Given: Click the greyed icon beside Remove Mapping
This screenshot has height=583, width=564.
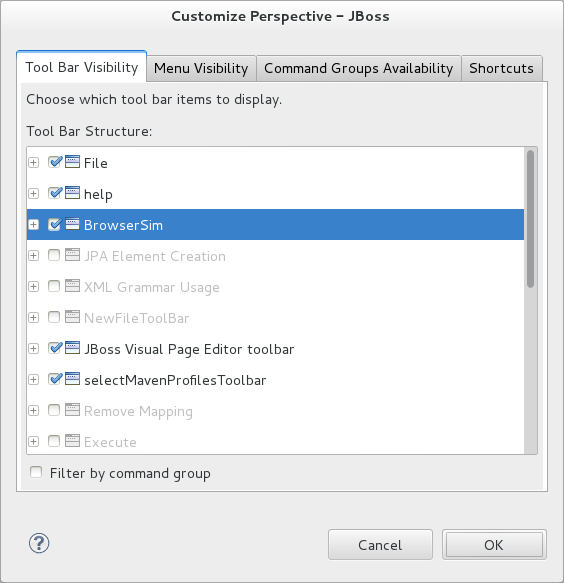Looking at the screenshot, I should point(72,410).
